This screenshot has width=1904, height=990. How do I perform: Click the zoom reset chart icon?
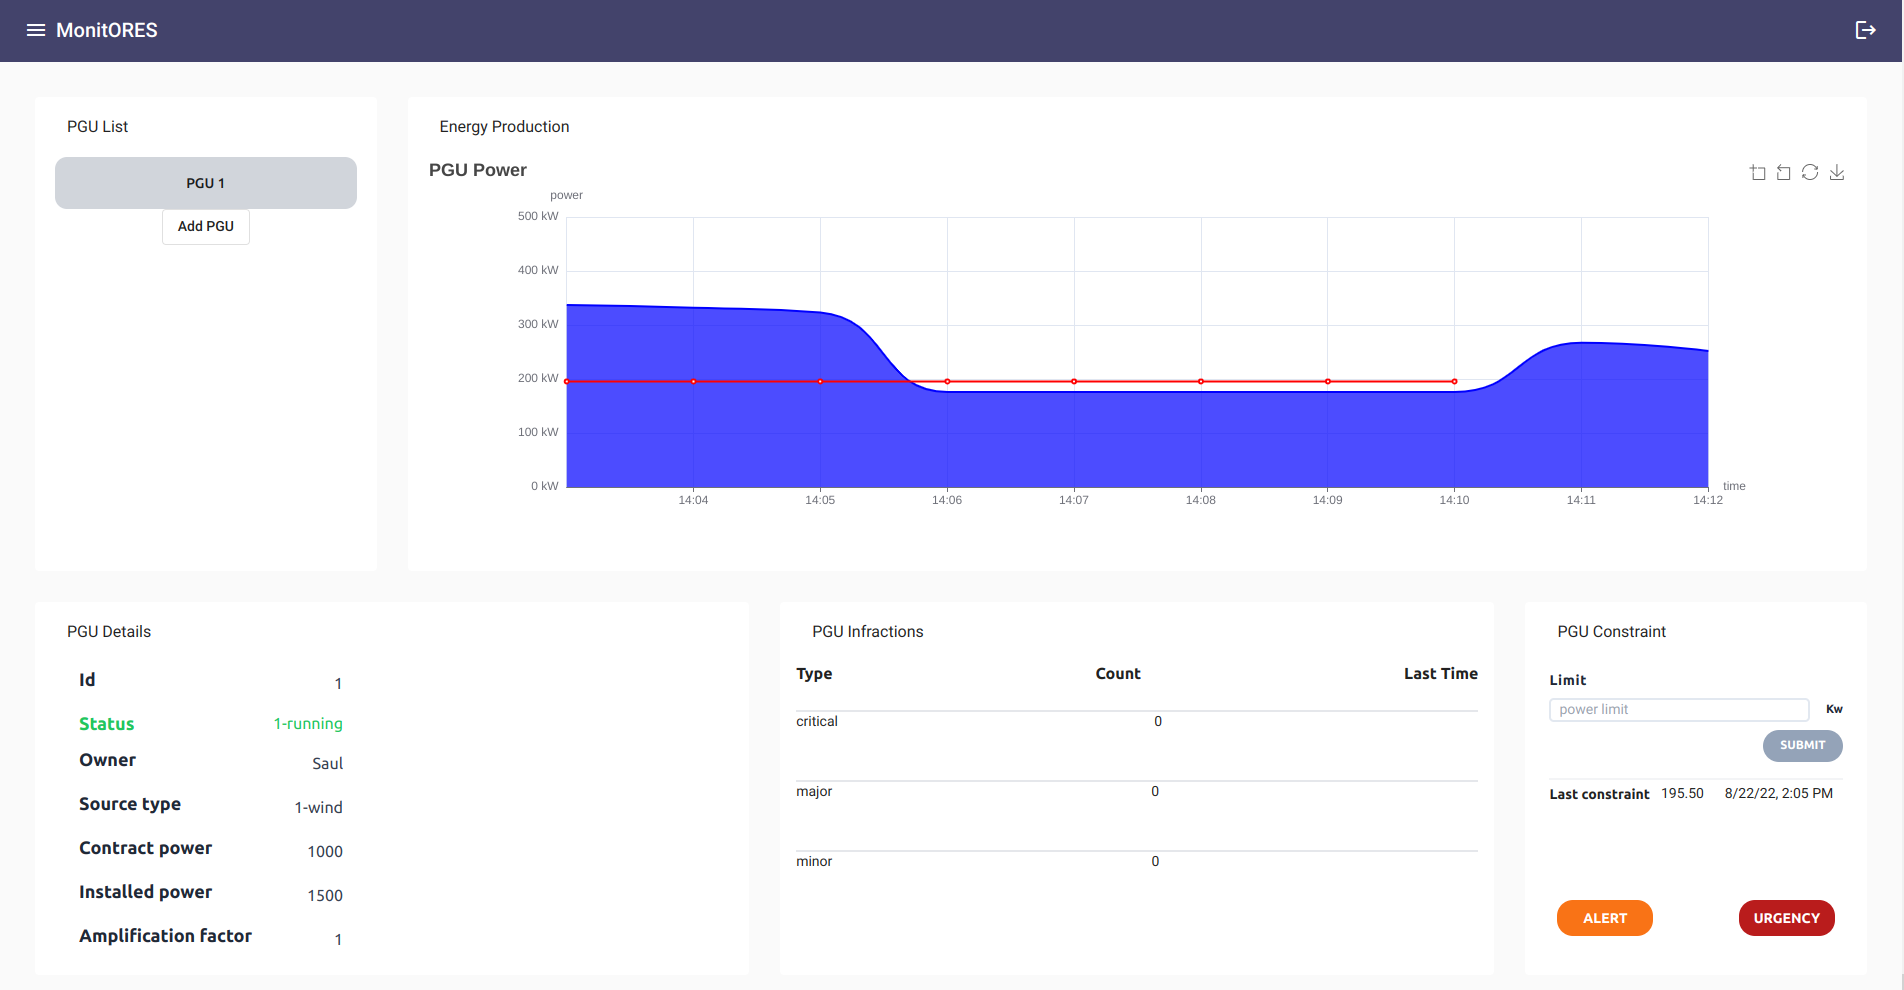[x=1783, y=173]
